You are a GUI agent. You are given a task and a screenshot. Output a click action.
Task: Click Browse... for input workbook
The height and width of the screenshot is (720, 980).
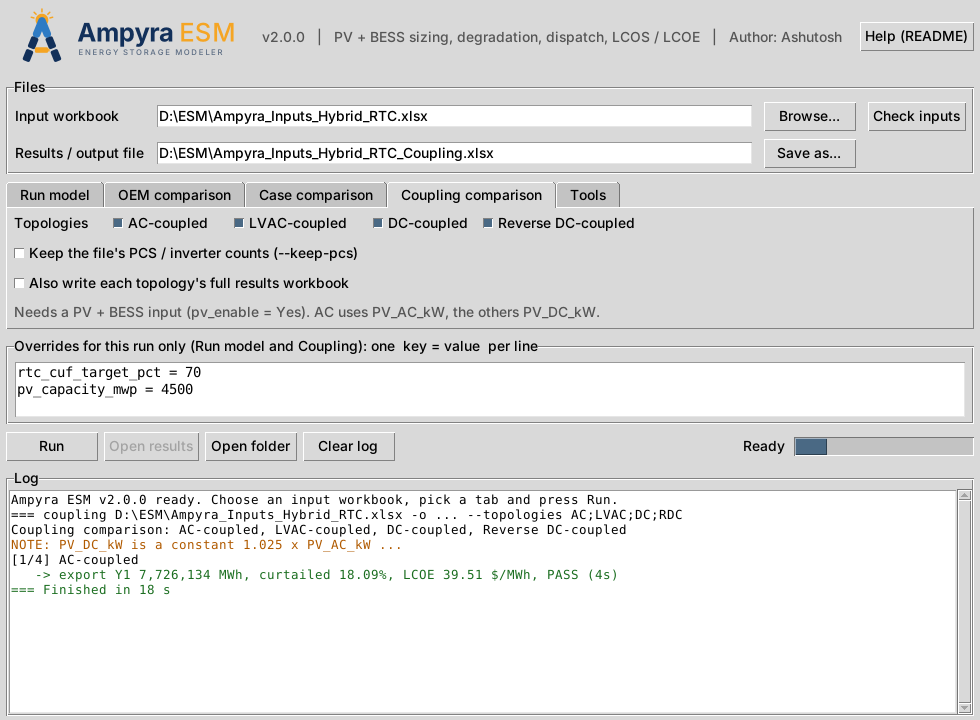[809, 116]
